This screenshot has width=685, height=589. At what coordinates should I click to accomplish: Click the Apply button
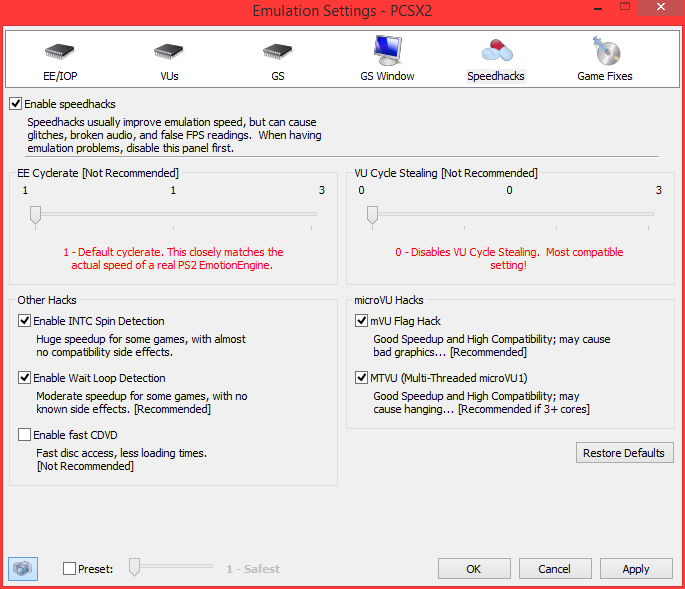tap(636, 568)
